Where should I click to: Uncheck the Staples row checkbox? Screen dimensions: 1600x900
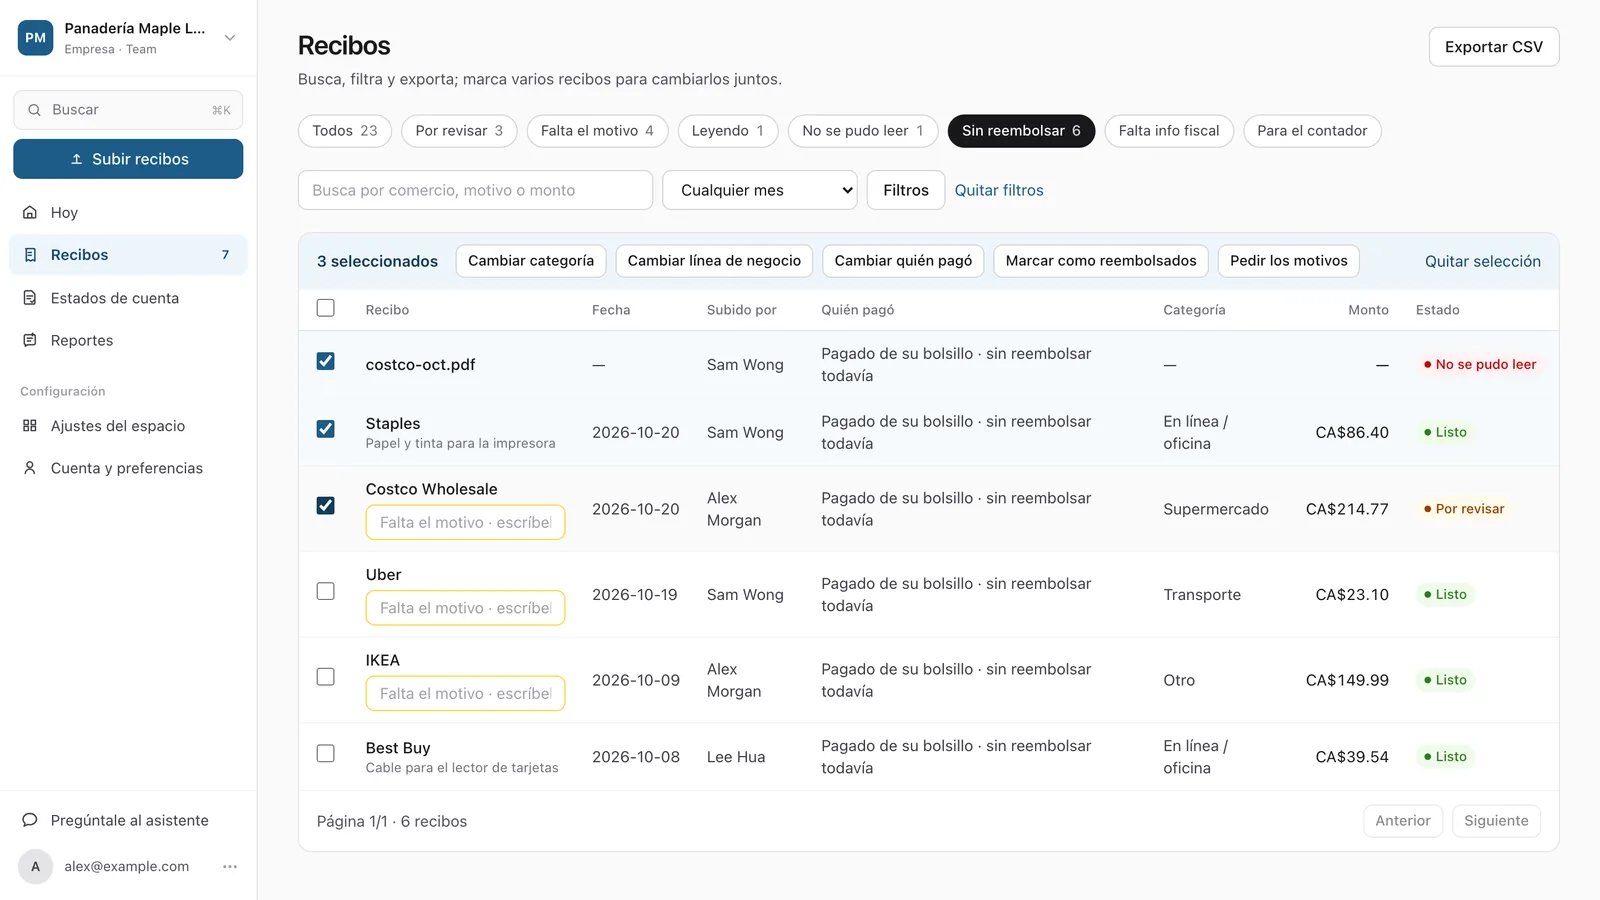point(326,429)
